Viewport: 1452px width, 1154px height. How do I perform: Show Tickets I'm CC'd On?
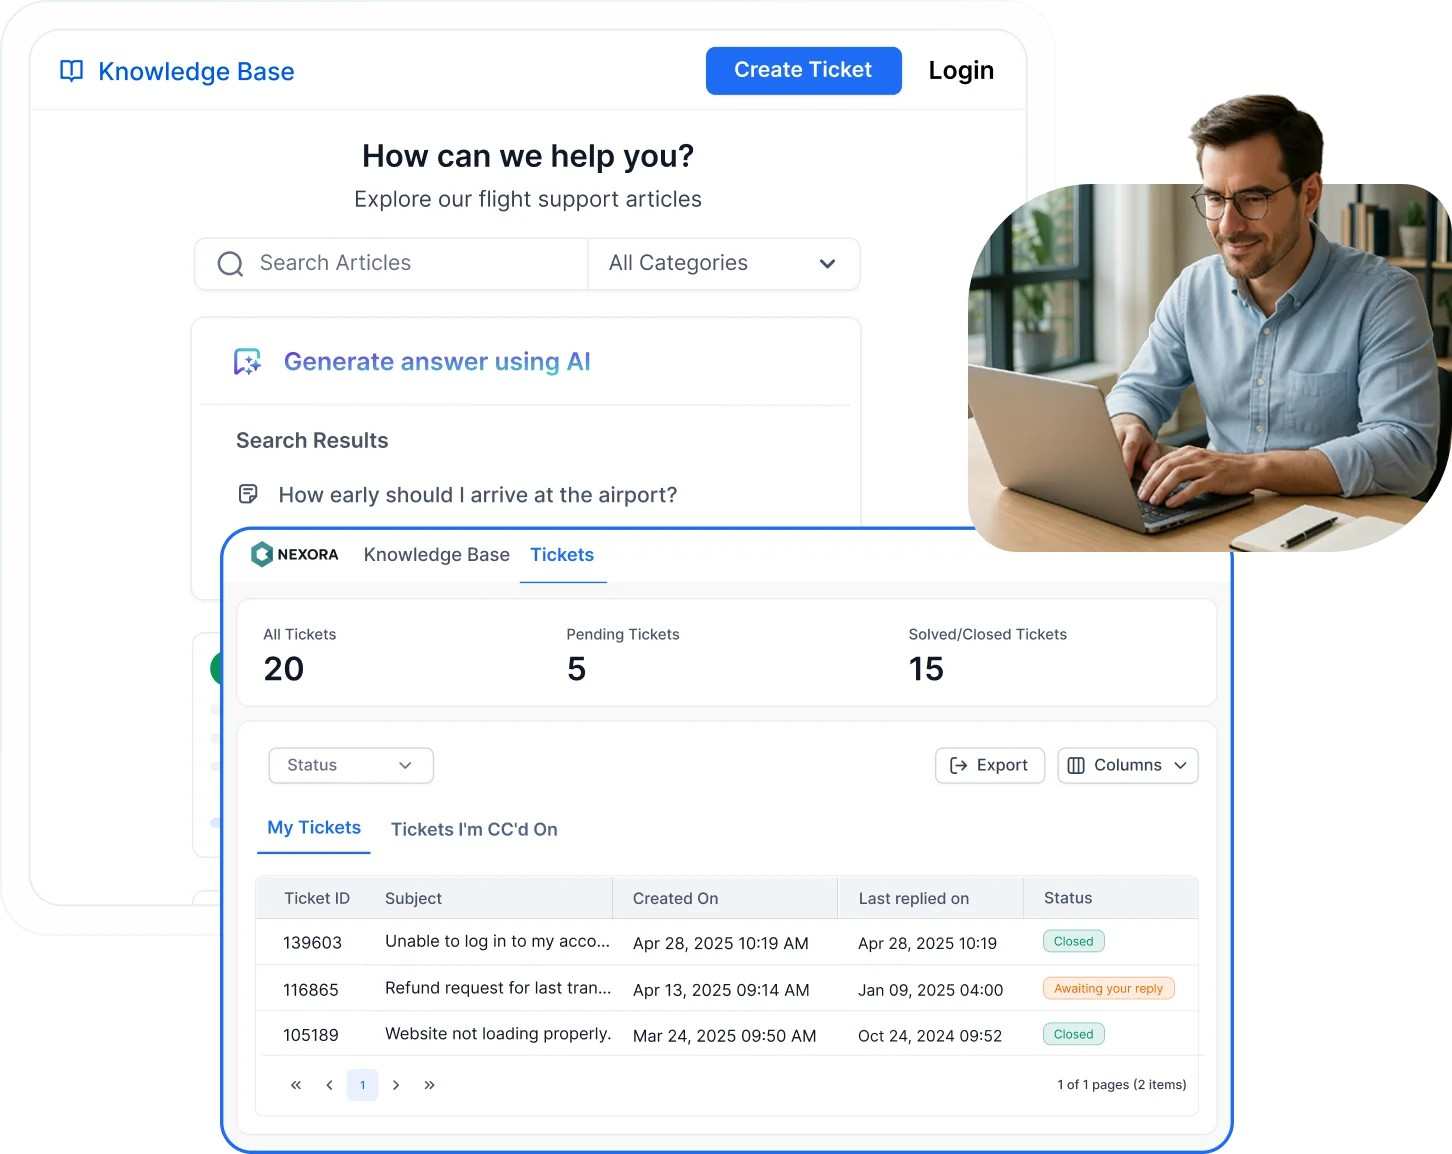[x=474, y=829]
